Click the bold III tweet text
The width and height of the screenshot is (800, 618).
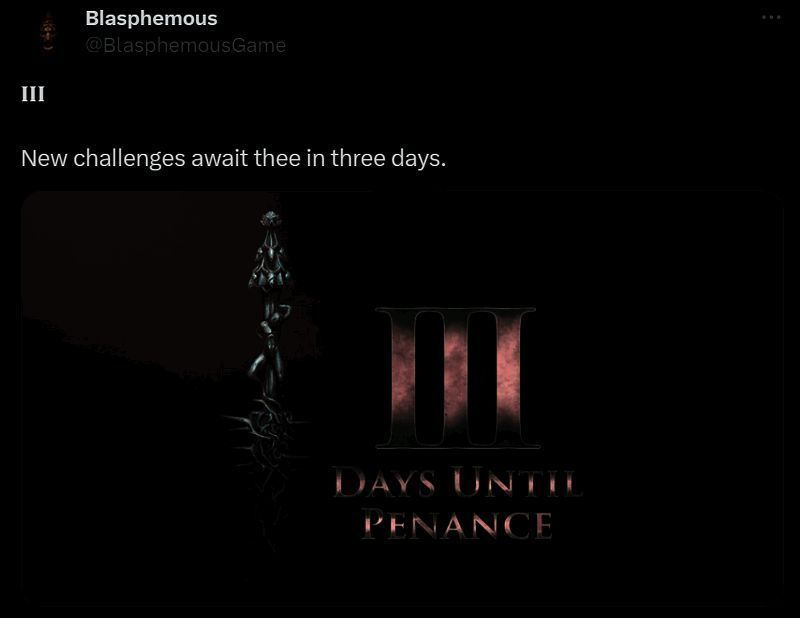pos(33,94)
